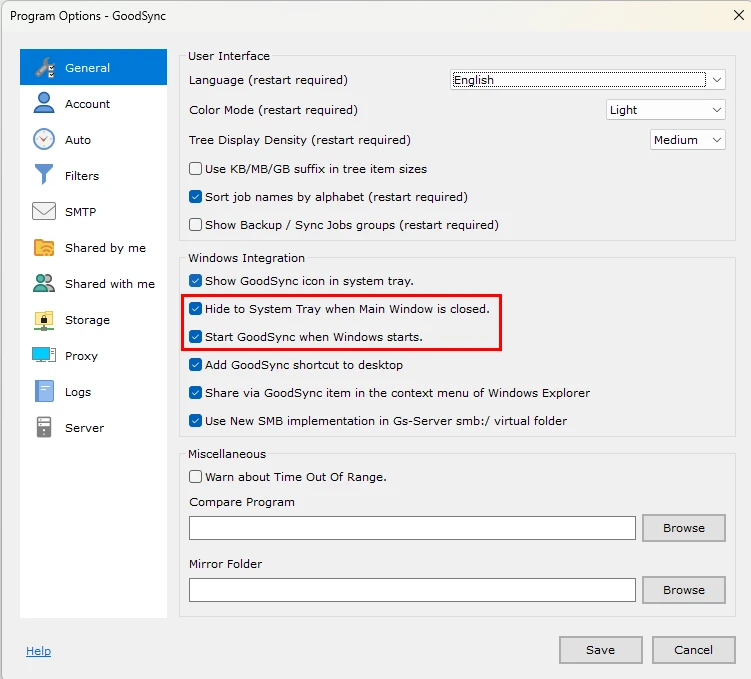This screenshot has height=679, width=751.
Task: Toggle Start GoodSync when Windows starts
Action: click(x=195, y=337)
